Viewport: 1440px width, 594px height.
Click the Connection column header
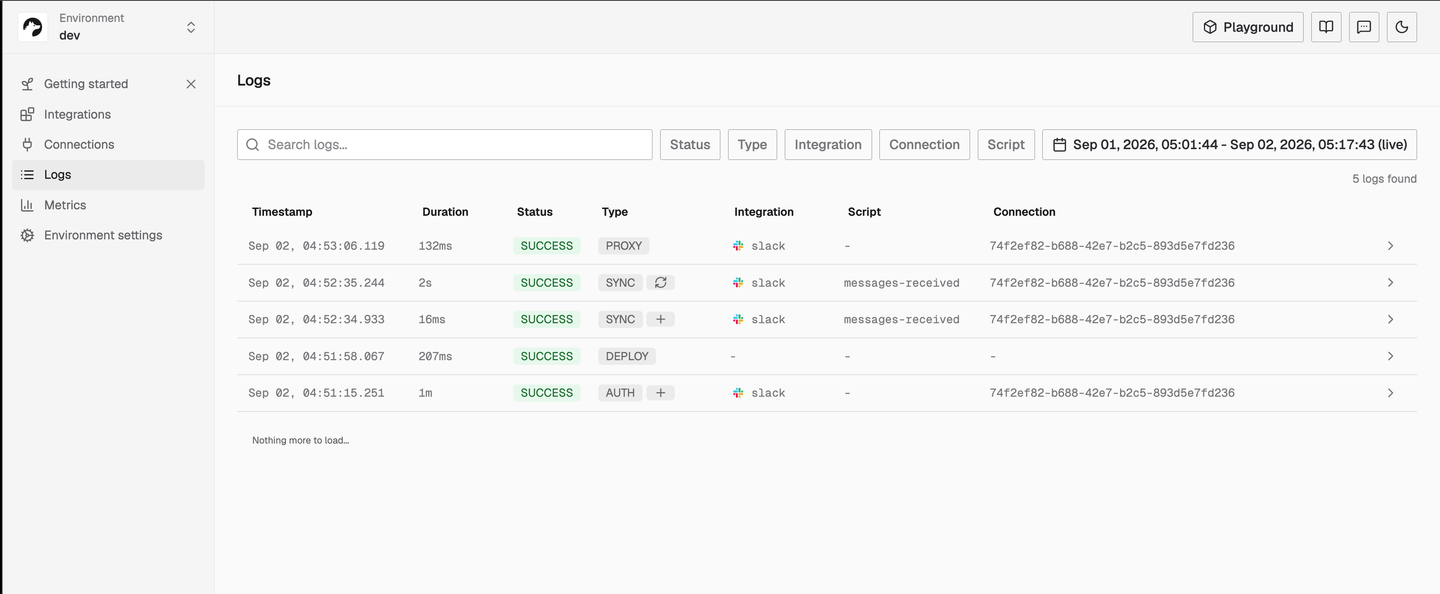pyautogui.click(x=1024, y=212)
